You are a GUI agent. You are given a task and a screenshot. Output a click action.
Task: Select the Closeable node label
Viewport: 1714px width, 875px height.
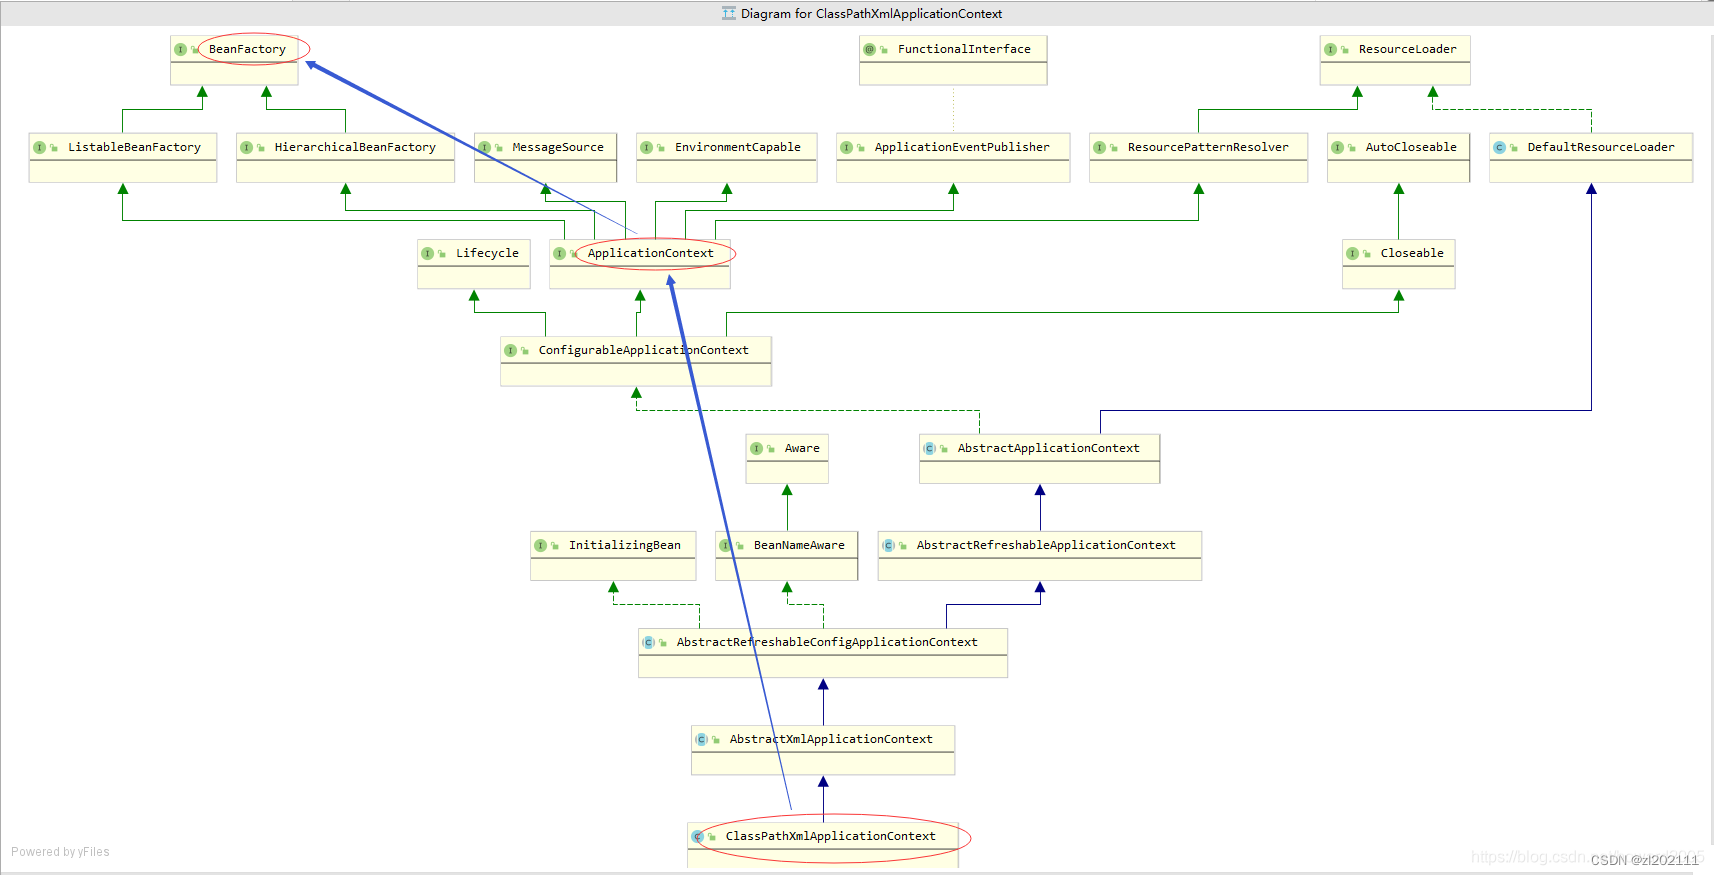(x=1412, y=253)
